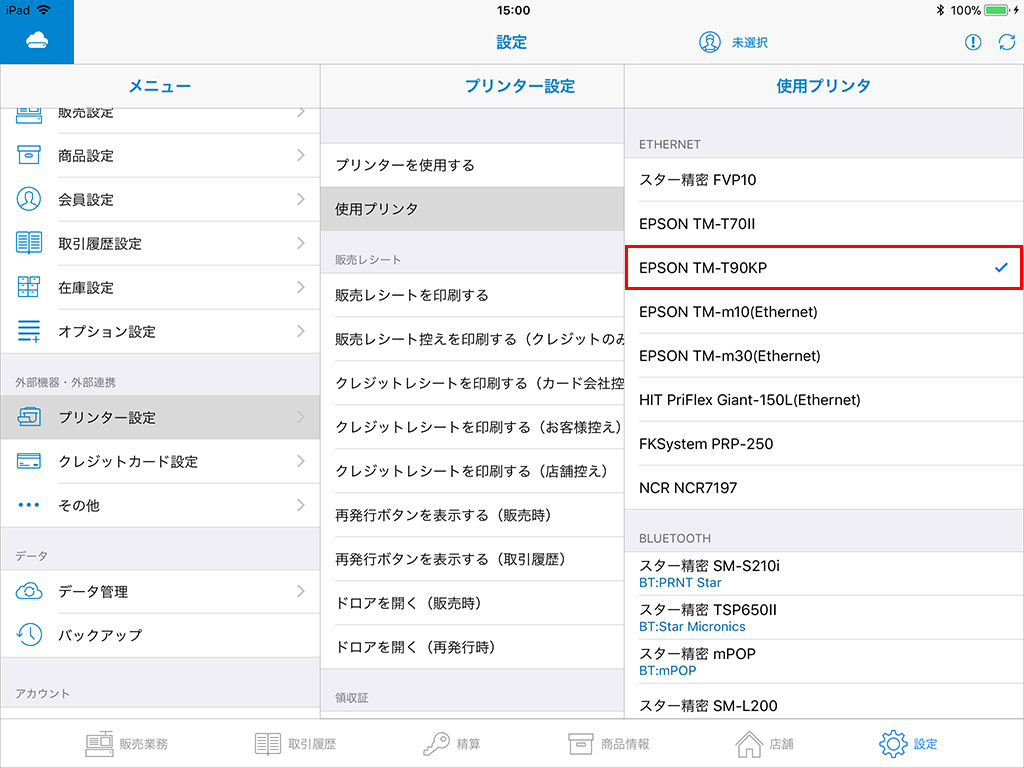Open クレジットカード設定 submenu

[x=160, y=461]
